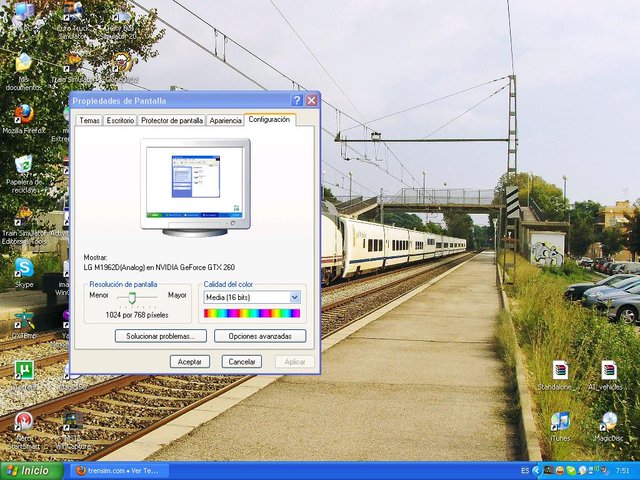This screenshot has width=640, height=480.
Task: Switch to the Escritorio tab
Action: coord(120,121)
